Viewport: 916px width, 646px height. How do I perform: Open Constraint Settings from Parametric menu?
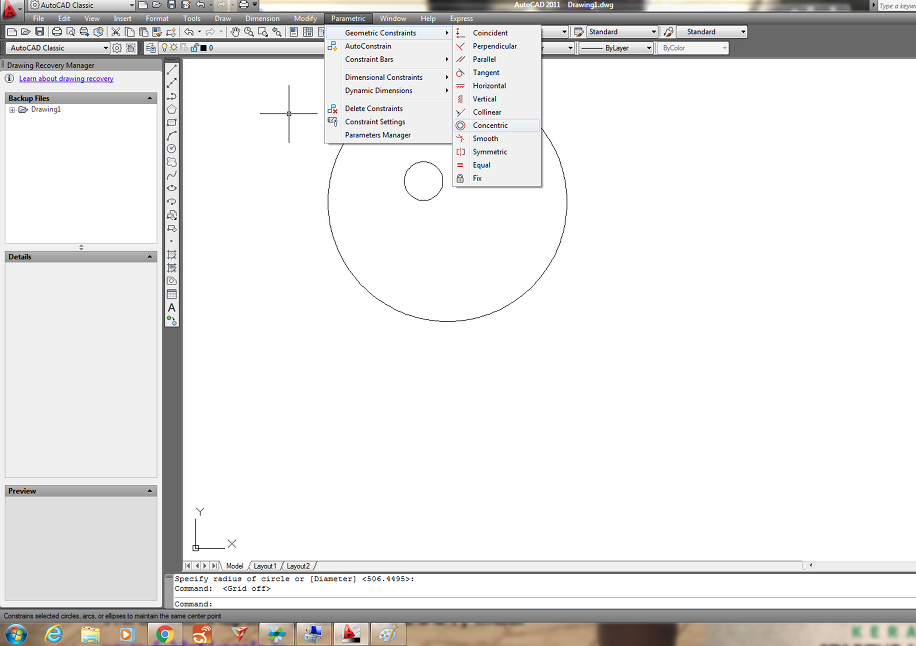[388, 122]
